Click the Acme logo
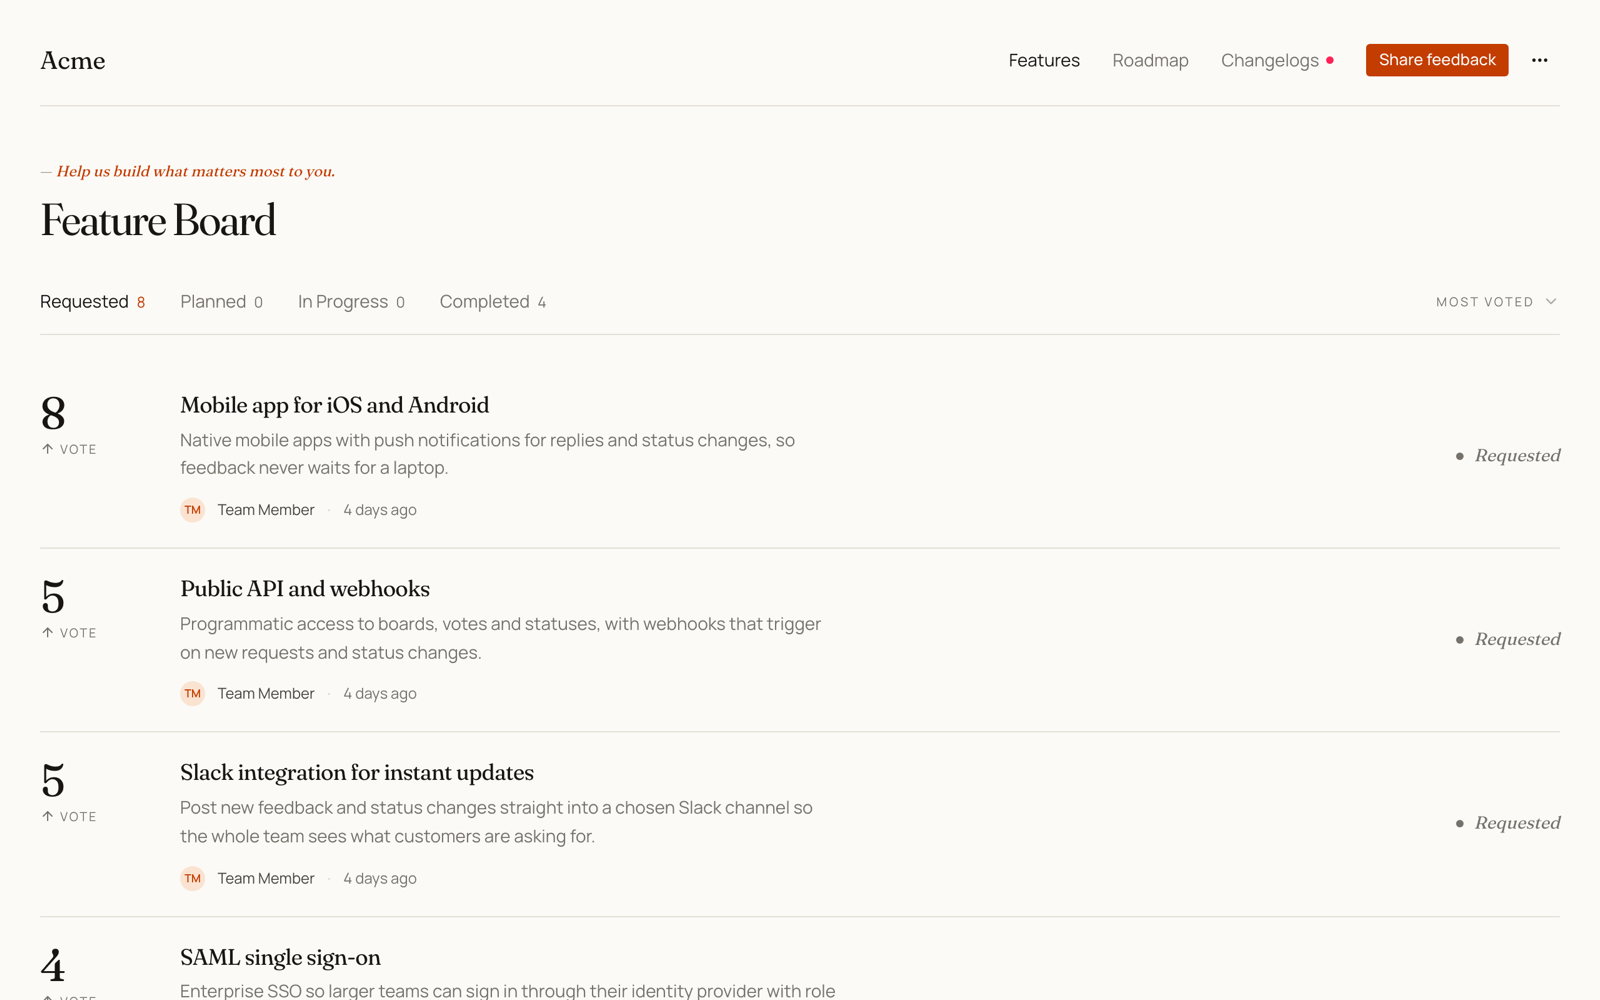Image resolution: width=1600 pixels, height=1000 pixels. (x=73, y=61)
